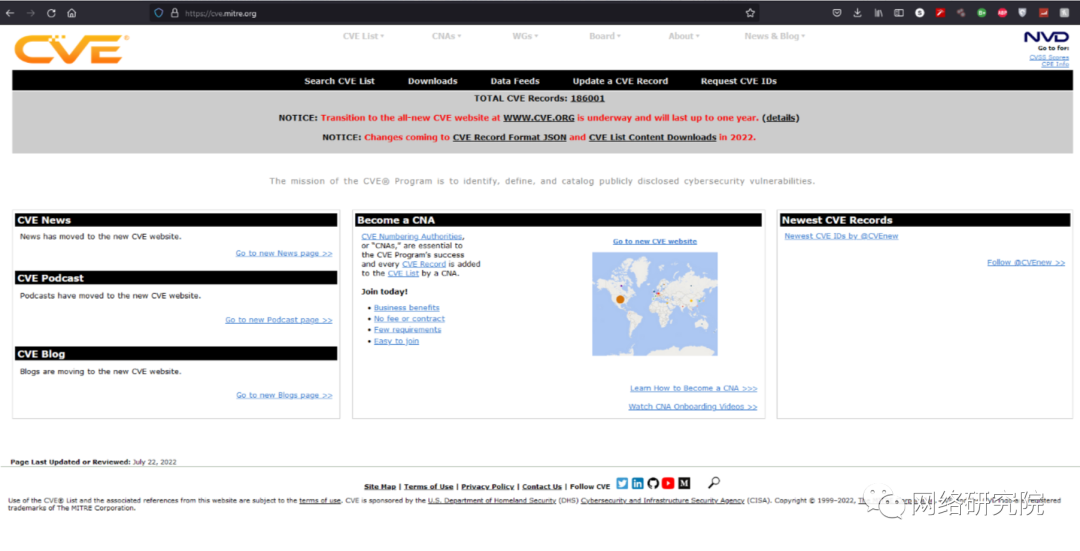Open Watch CNA Onboarding Videos link
The width and height of the screenshot is (1080, 551).
coord(693,407)
